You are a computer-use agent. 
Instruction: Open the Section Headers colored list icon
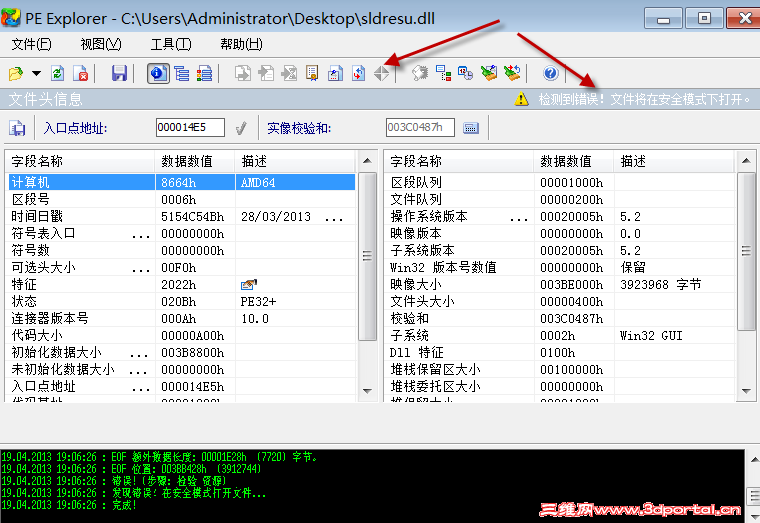click(204, 74)
